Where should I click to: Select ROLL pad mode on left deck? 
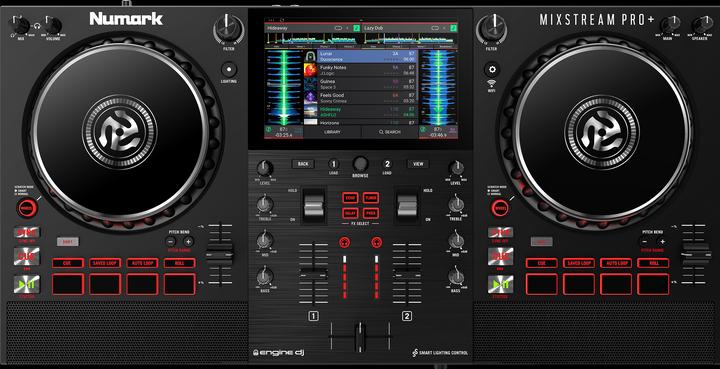(179, 263)
